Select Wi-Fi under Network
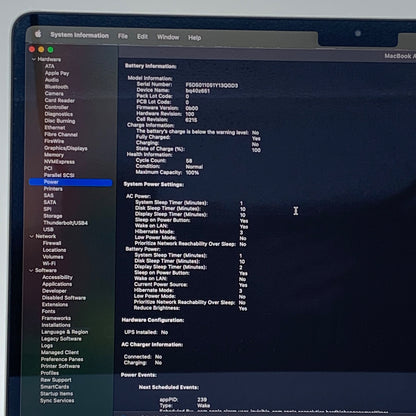 [49, 263]
